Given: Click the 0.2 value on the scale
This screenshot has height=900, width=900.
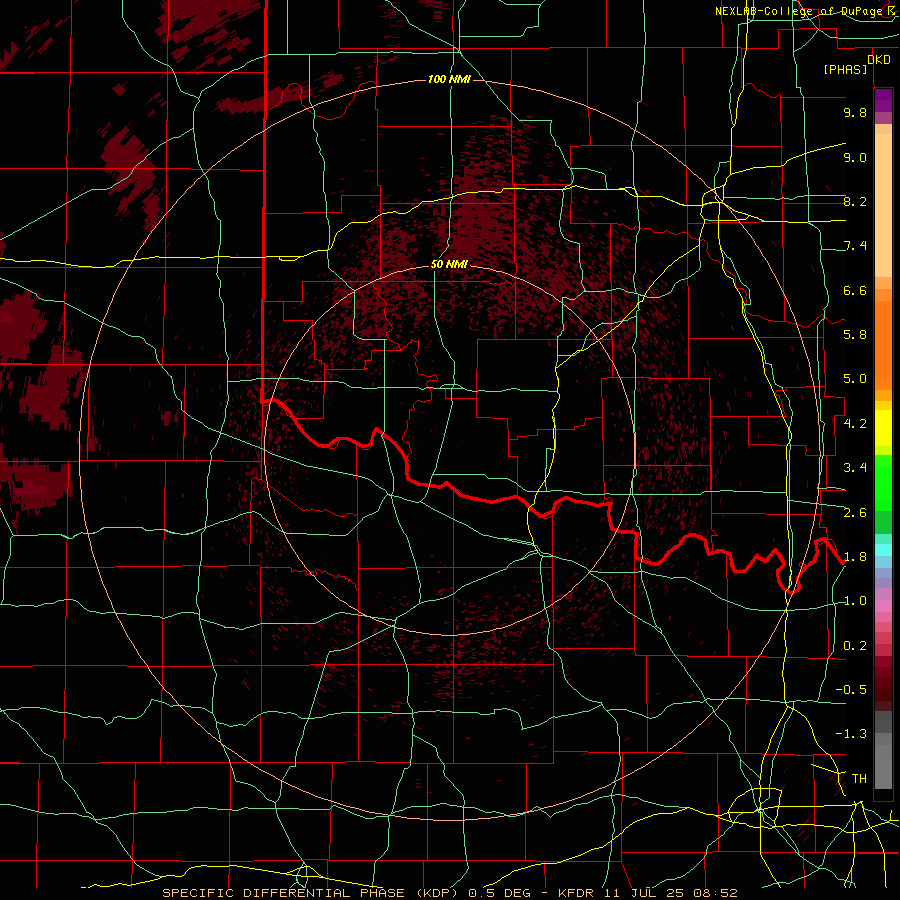Looking at the screenshot, I should [855, 646].
